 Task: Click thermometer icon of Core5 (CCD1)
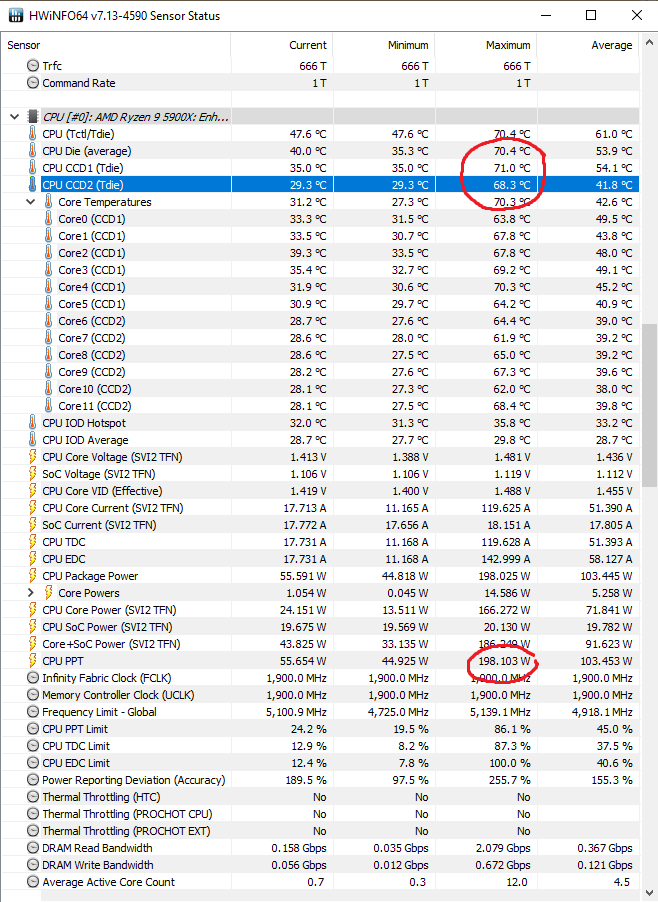(48, 304)
